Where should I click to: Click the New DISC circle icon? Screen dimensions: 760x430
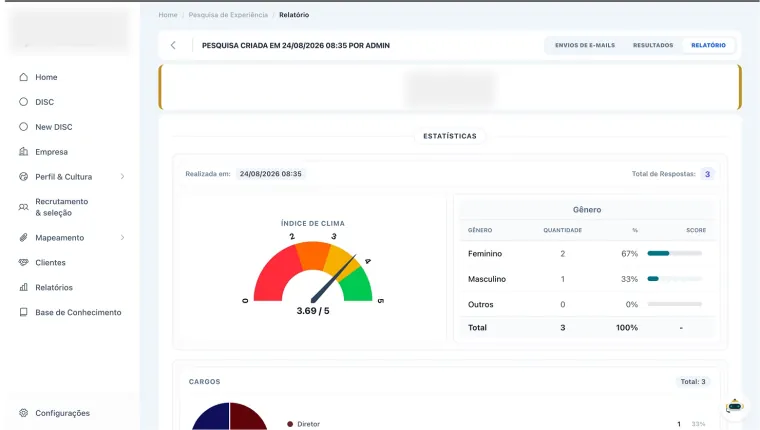[23, 127]
